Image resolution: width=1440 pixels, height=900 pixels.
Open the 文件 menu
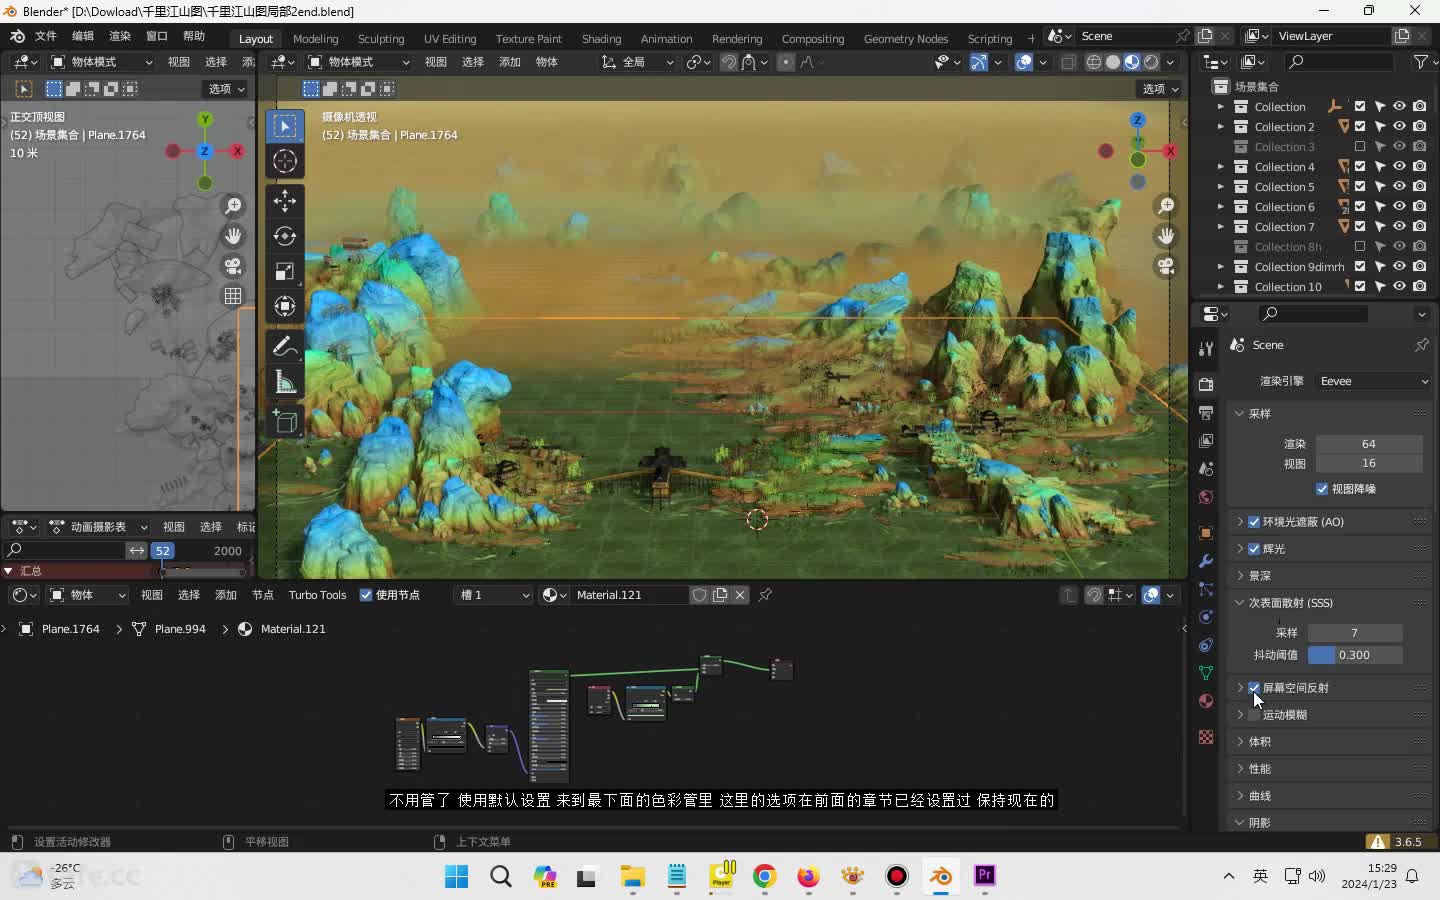[x=46, y=36]
